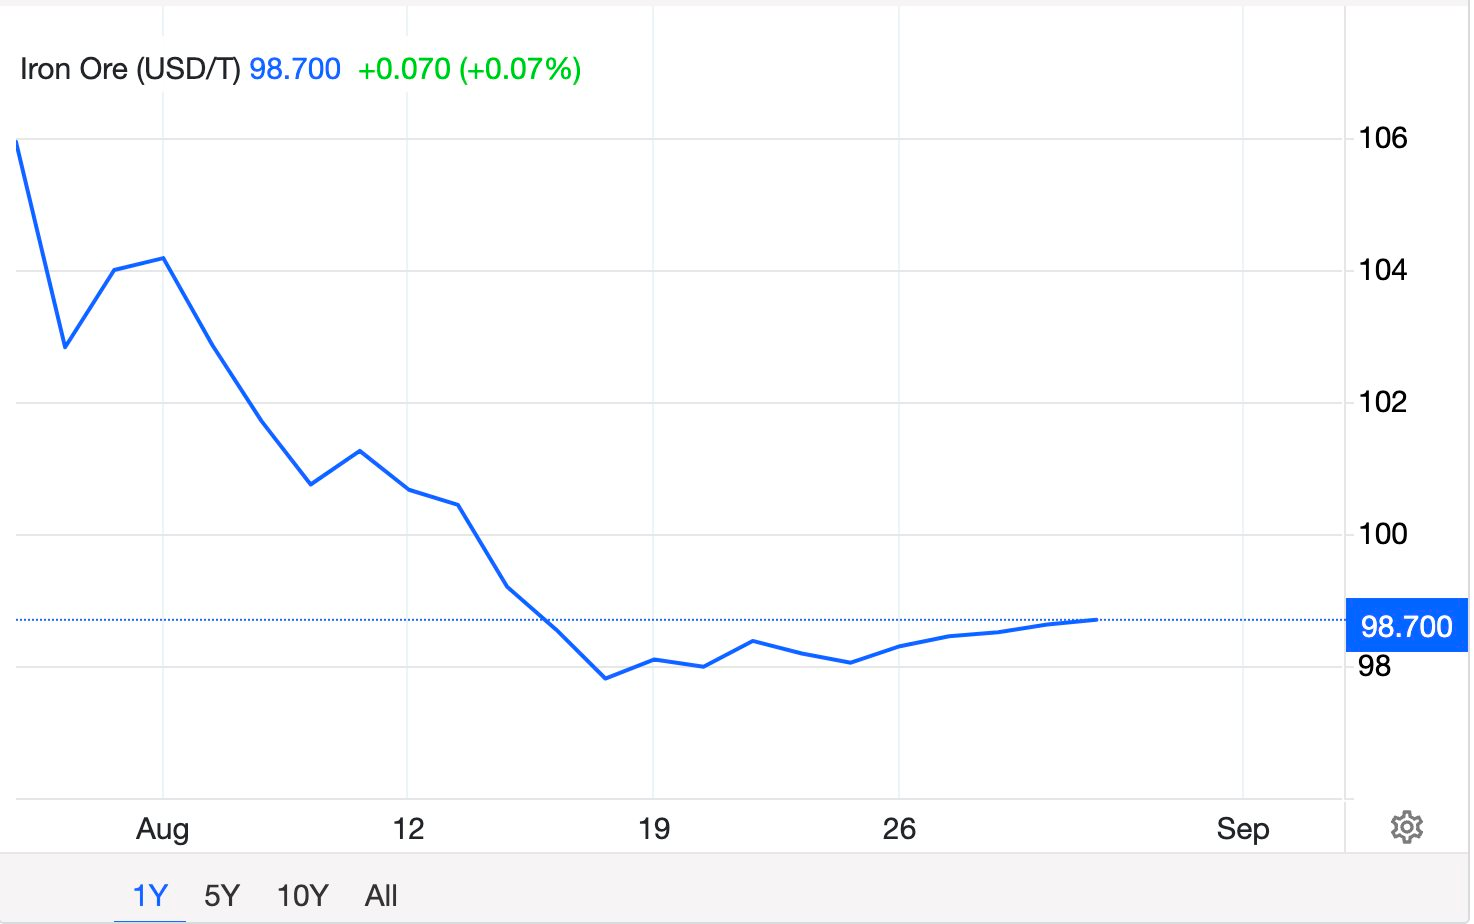Image resolution: width=1474 pixels, height=924 pixels.
Task: Click the blue 98.700 price axis tag
Action: coord(1406,626)
